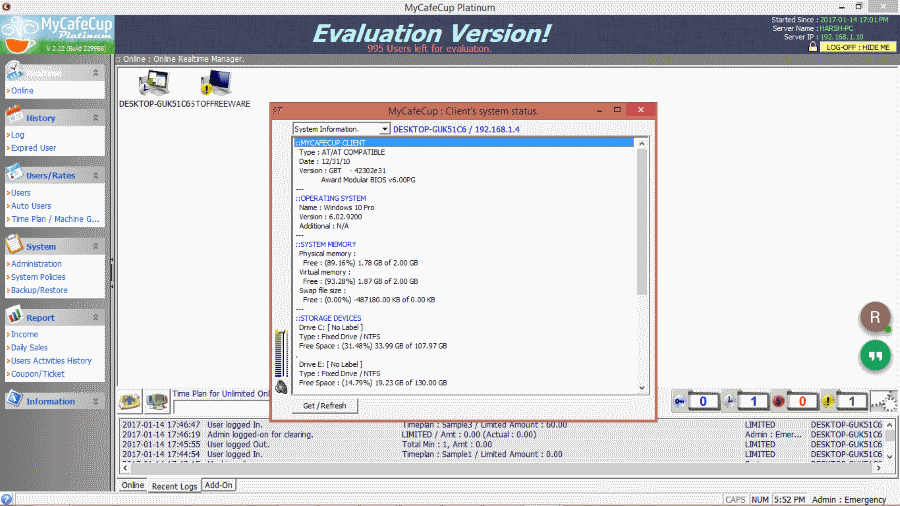Click the logs horizontal scrollbar right arrow
The width and height of the screenshot is (900, 506).
(878, 468)
